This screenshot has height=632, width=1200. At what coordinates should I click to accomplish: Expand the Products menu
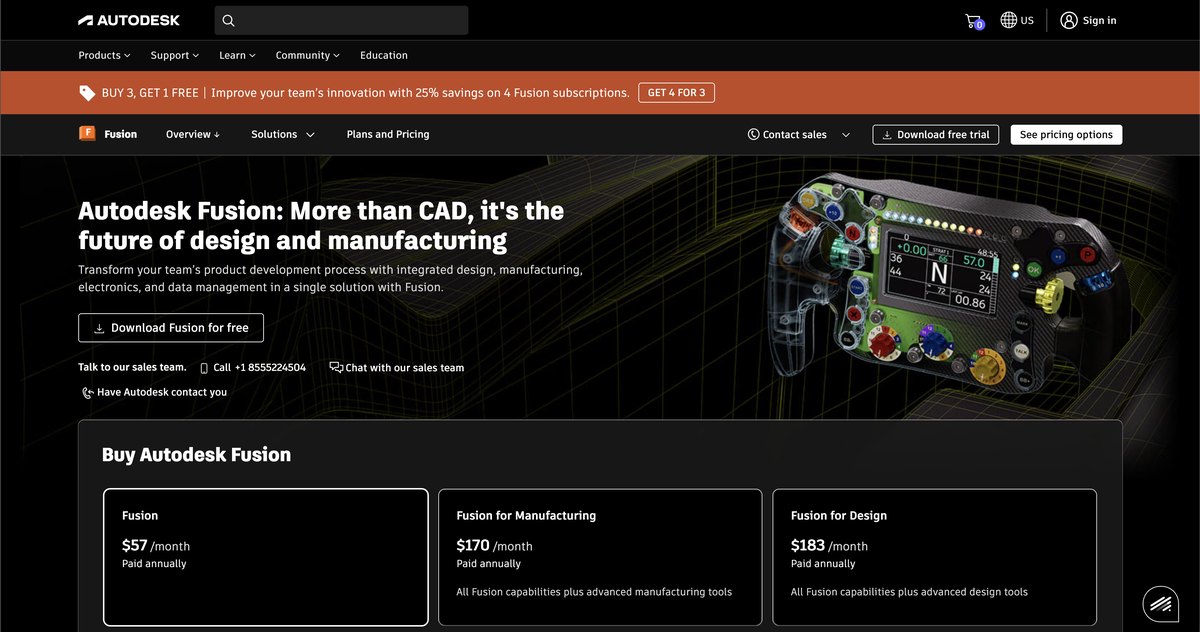[104, 55]
